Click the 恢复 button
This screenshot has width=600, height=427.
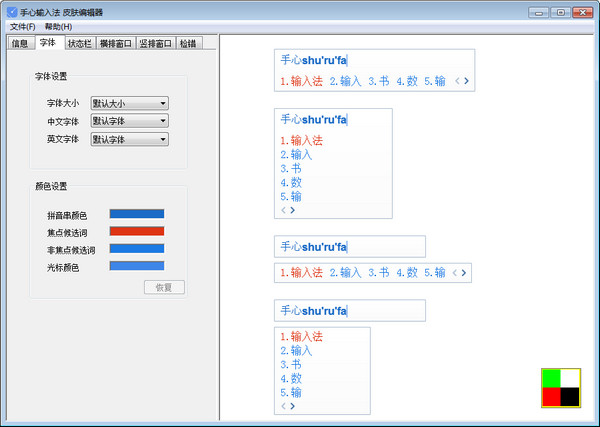click(164, 287)
